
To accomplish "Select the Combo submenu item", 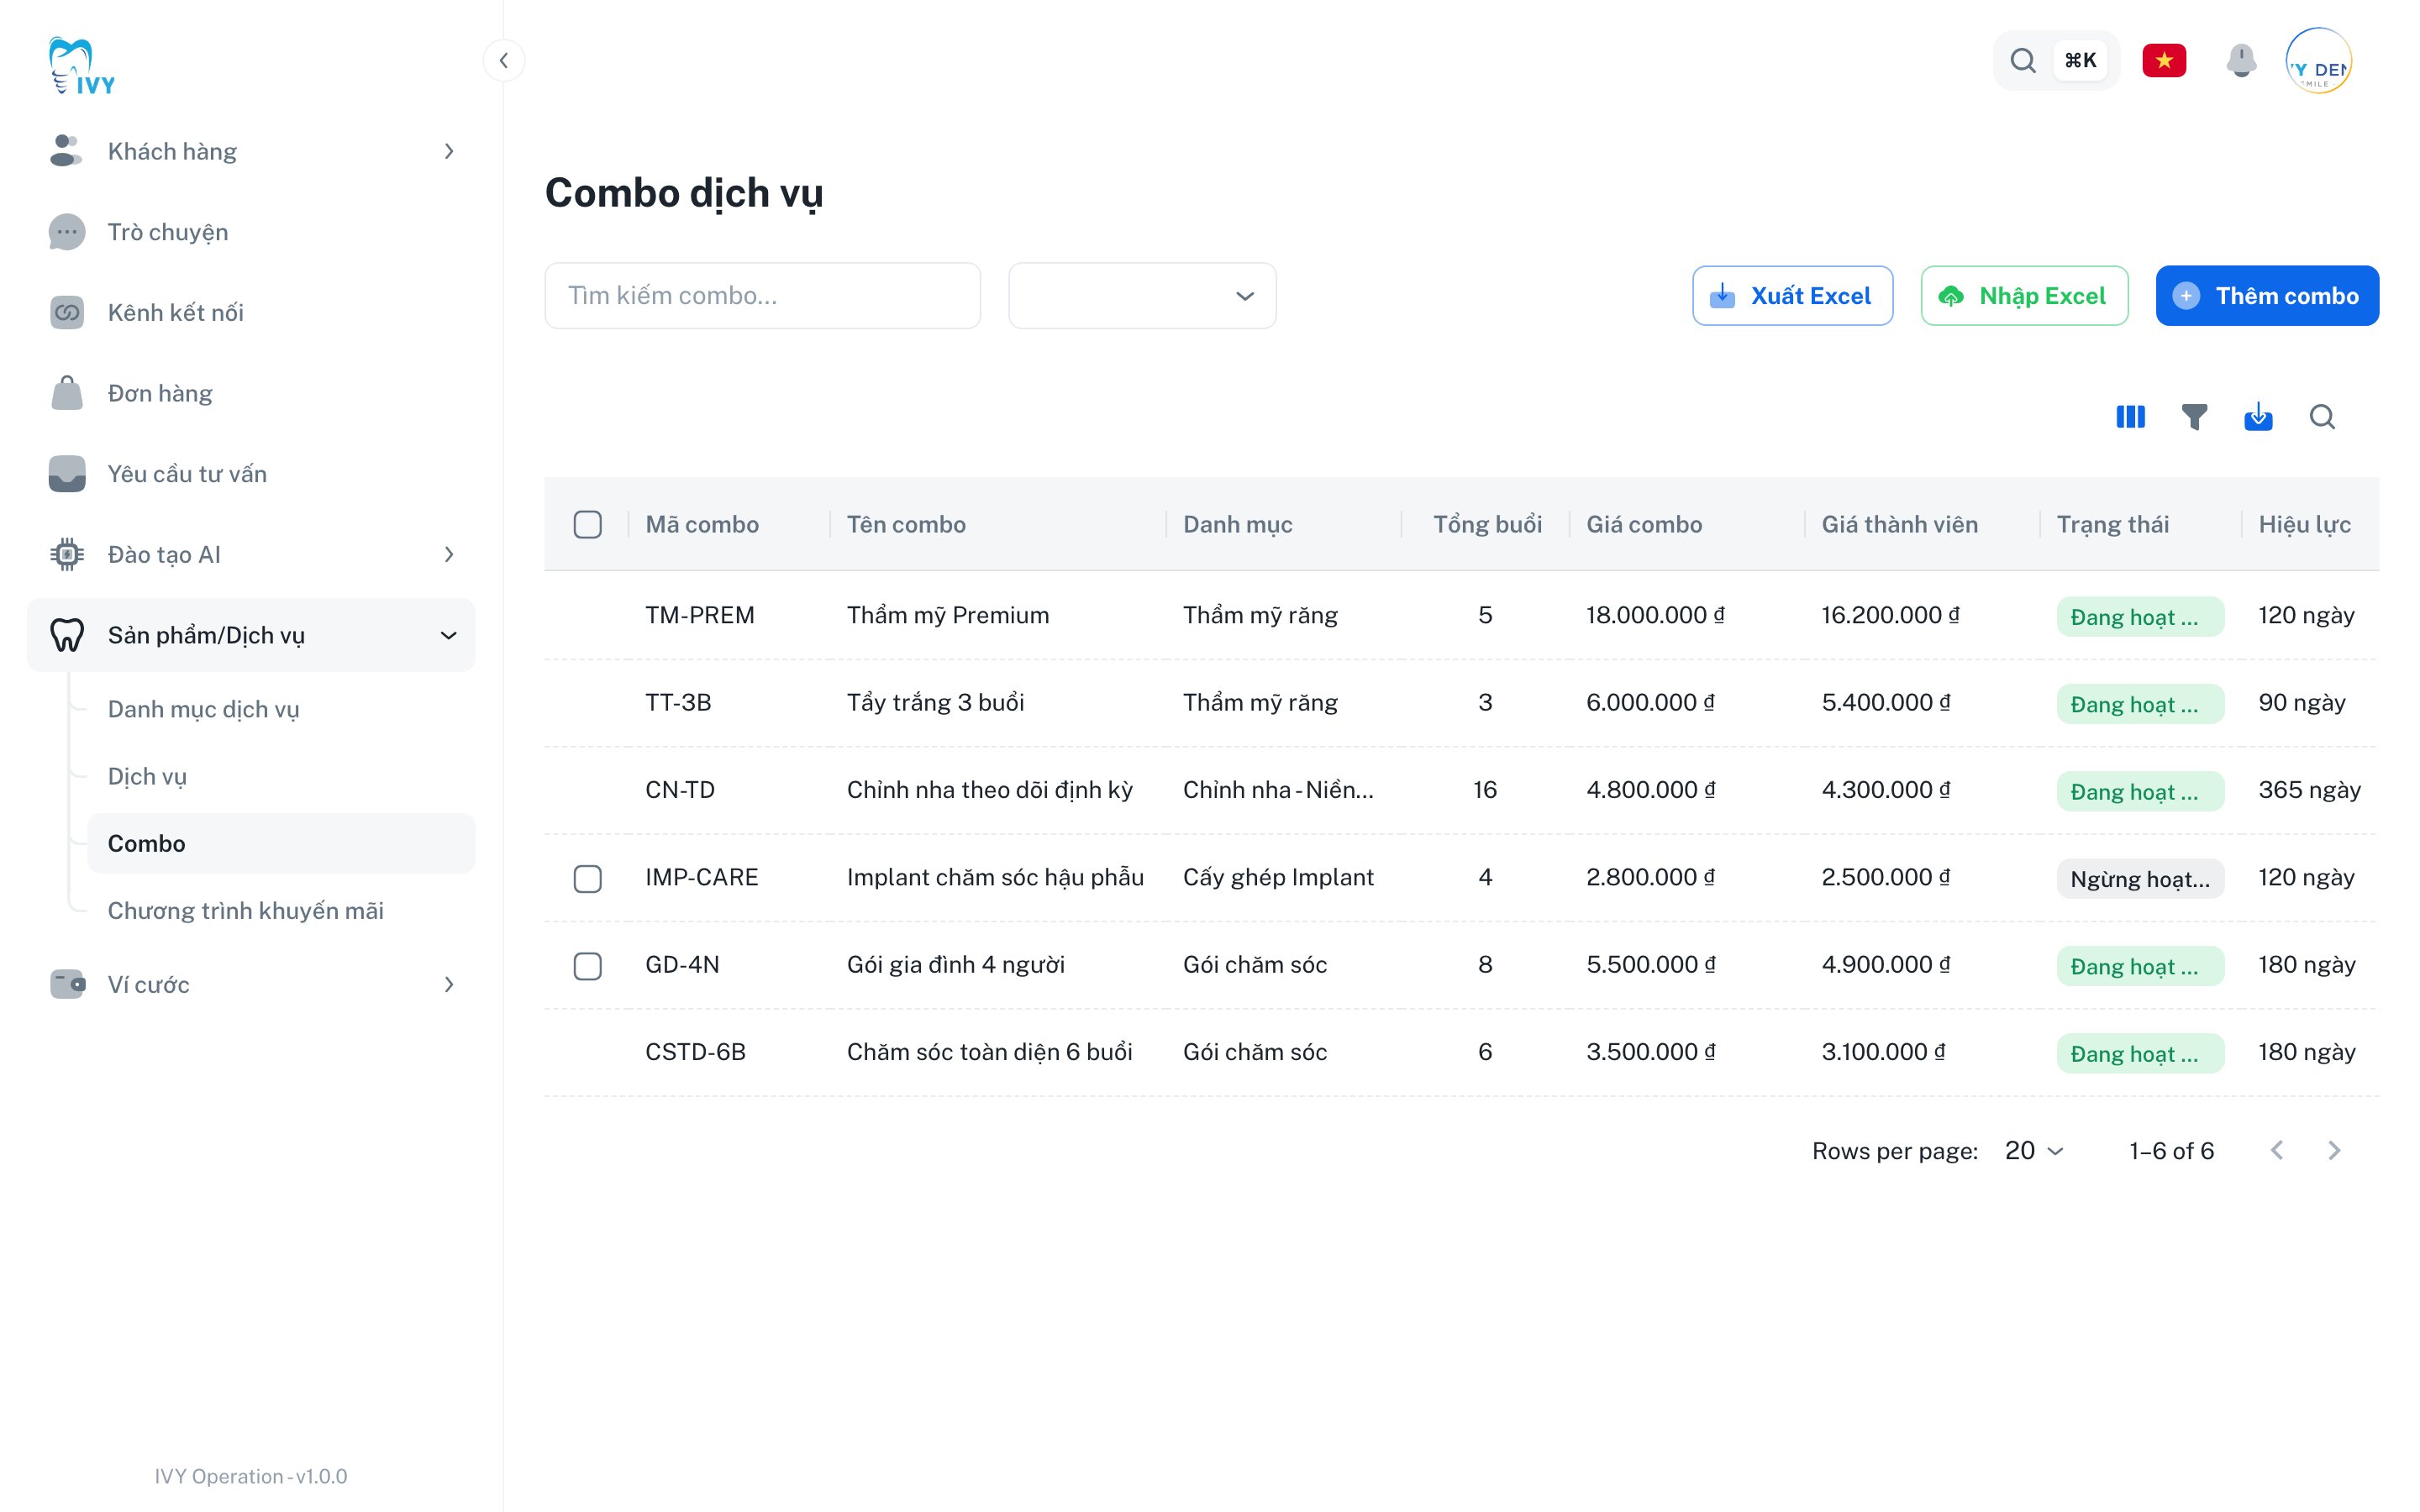I will pos(281,843).
